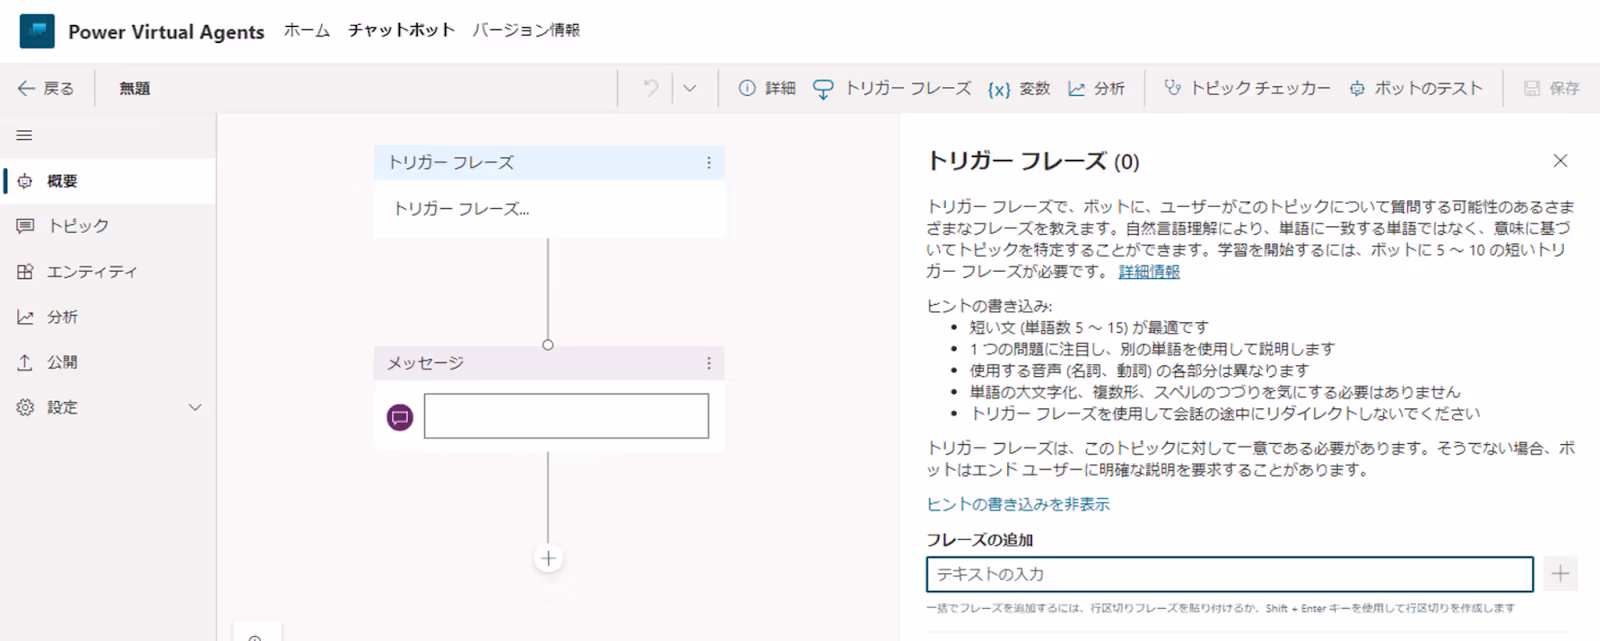The image size is (1600, 641).
Task: Open トリガー フレーズ in the toolbar
Action: [892, 88]
